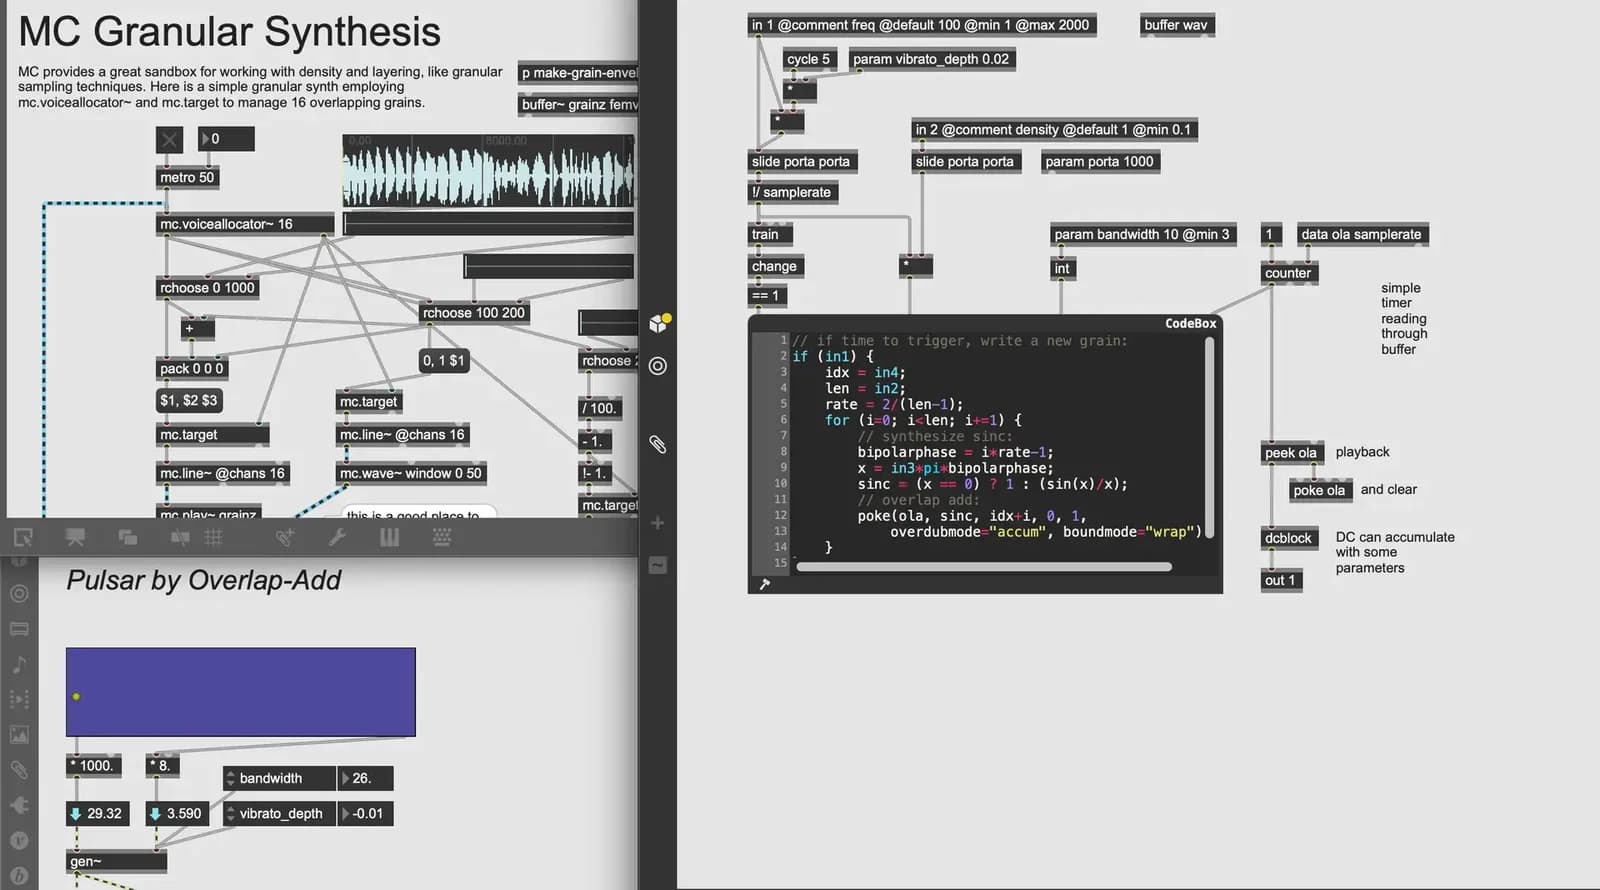Open the Packages cube icon in sidebar

[658, 323]
